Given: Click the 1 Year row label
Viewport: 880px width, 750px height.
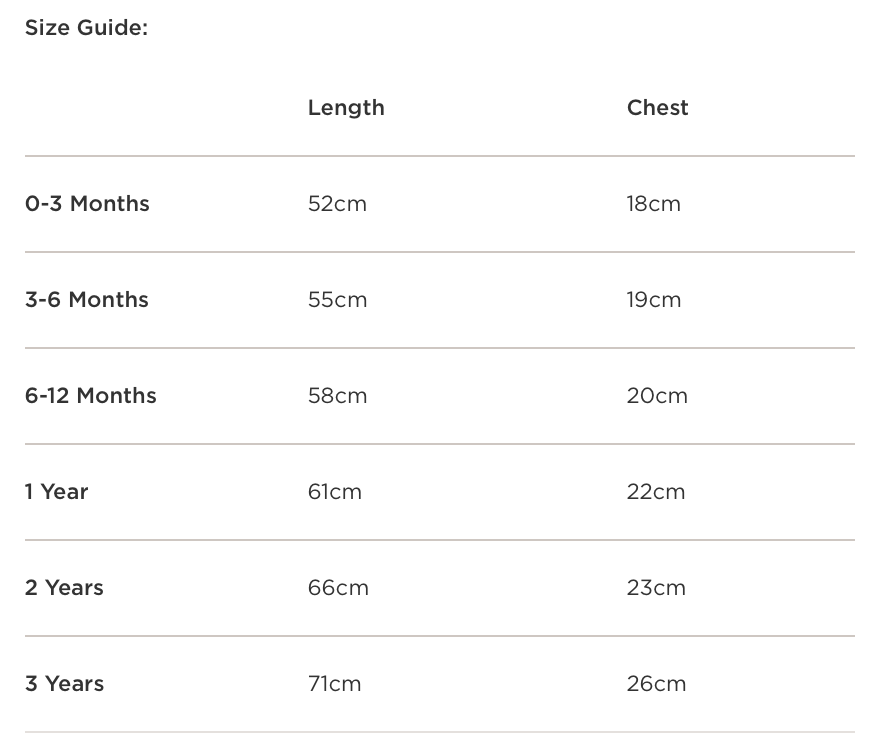Looking at the screenshot, I should tap(57, 492).
